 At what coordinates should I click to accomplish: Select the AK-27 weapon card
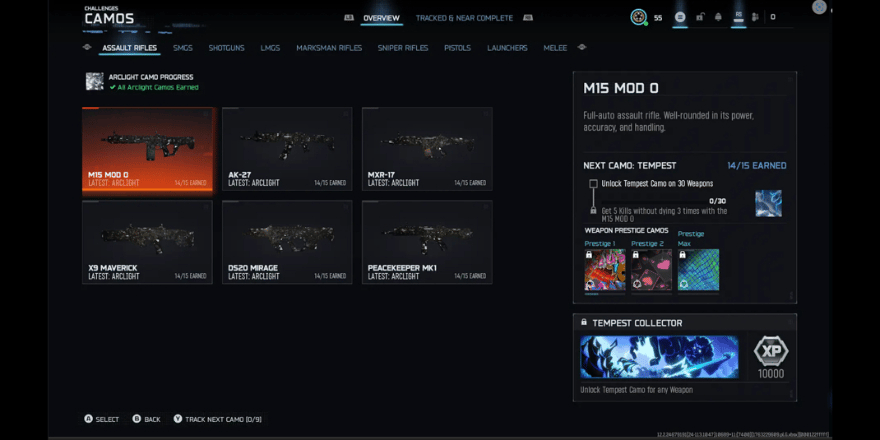[287, 149]
